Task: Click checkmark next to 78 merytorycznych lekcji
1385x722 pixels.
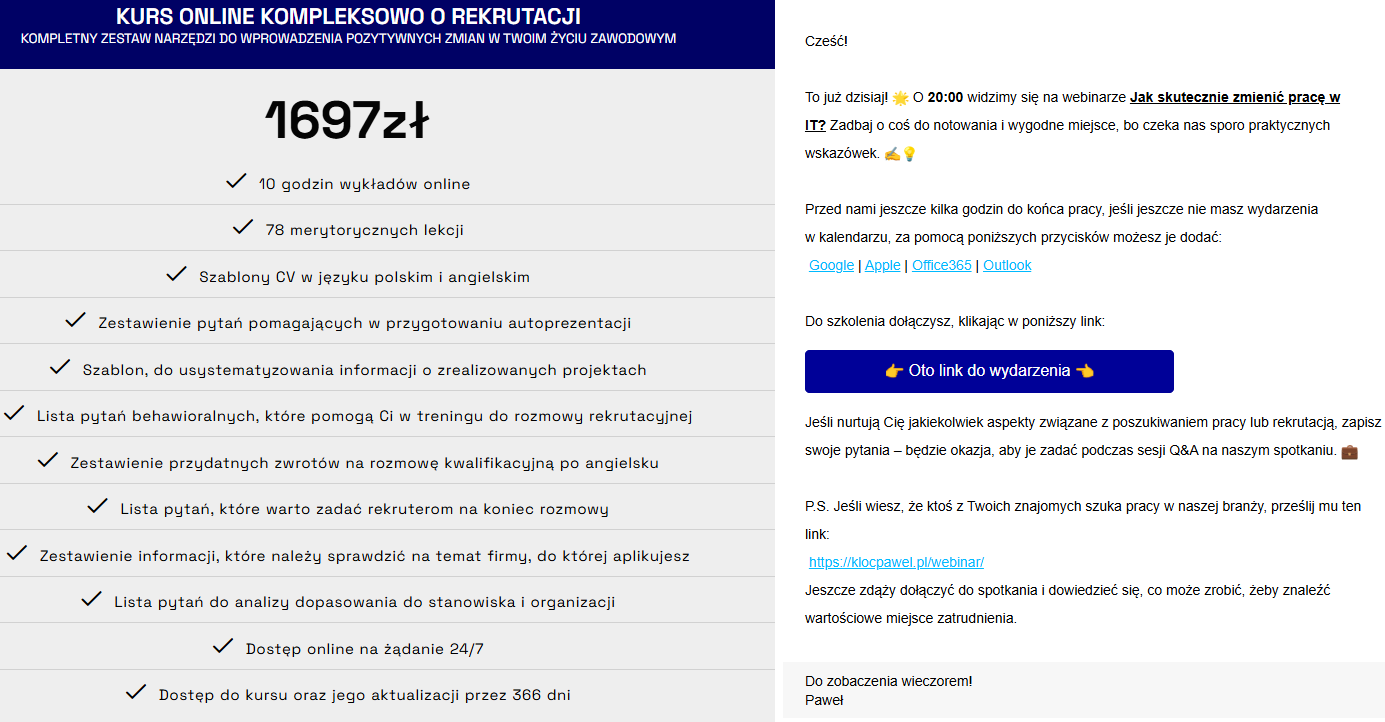Action: click(243, 227)
